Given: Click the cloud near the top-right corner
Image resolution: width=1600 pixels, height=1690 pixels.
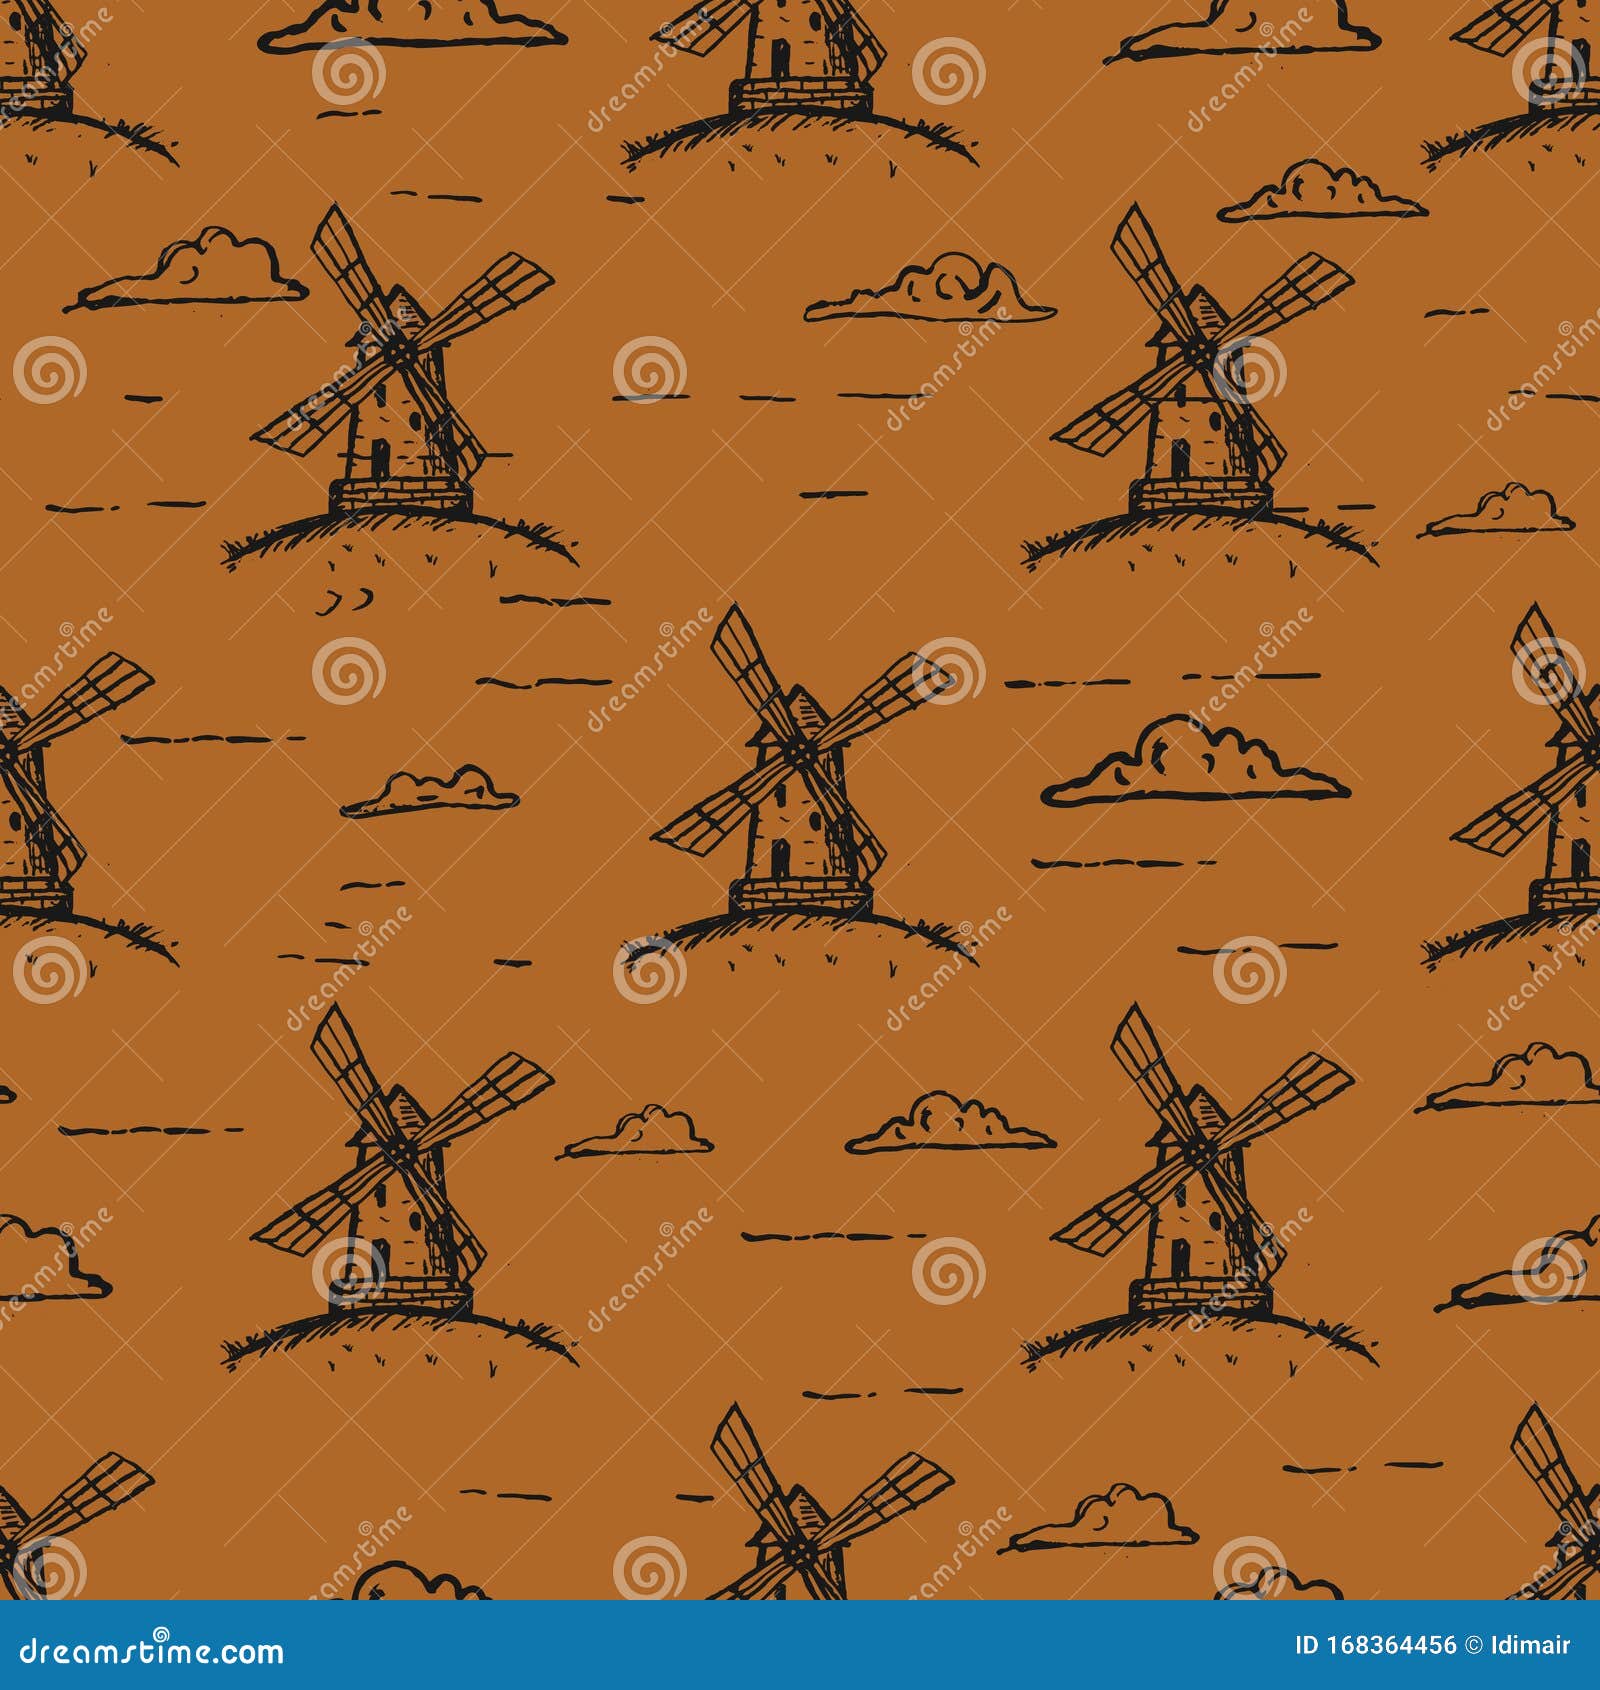Looking at the screenshot, I should point(1320,190).
